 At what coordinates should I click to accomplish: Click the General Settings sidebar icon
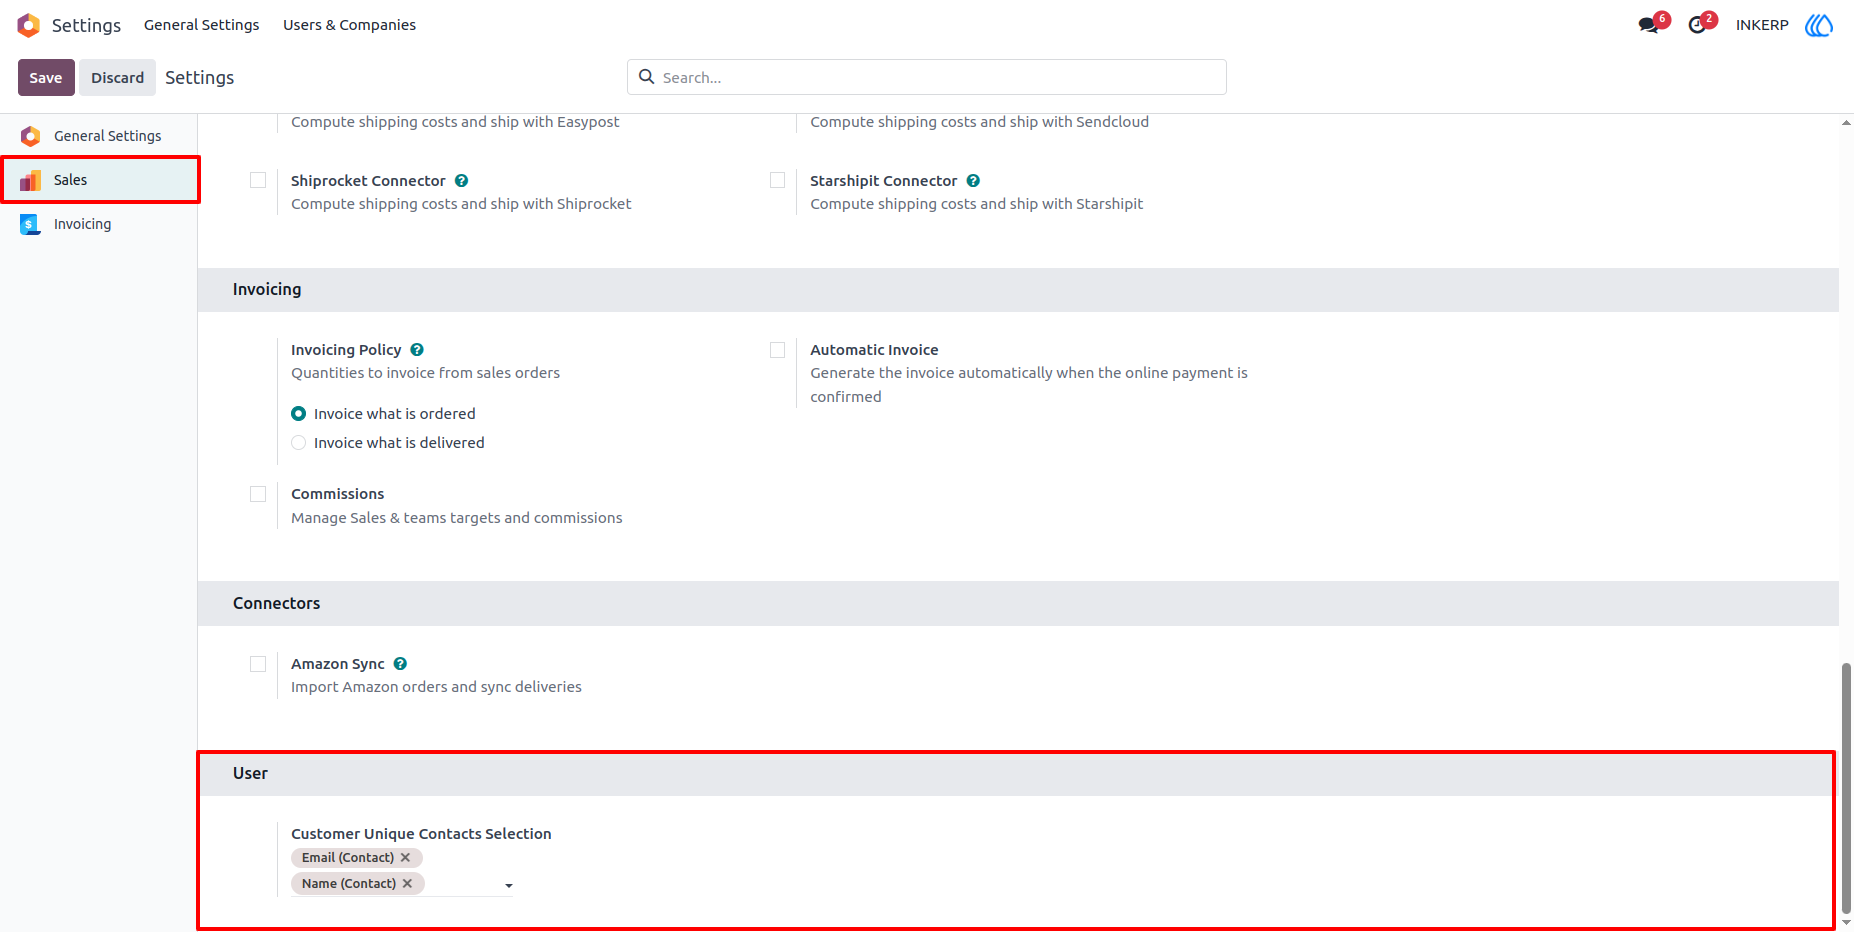pyautogui.click(x=31, y=136)
